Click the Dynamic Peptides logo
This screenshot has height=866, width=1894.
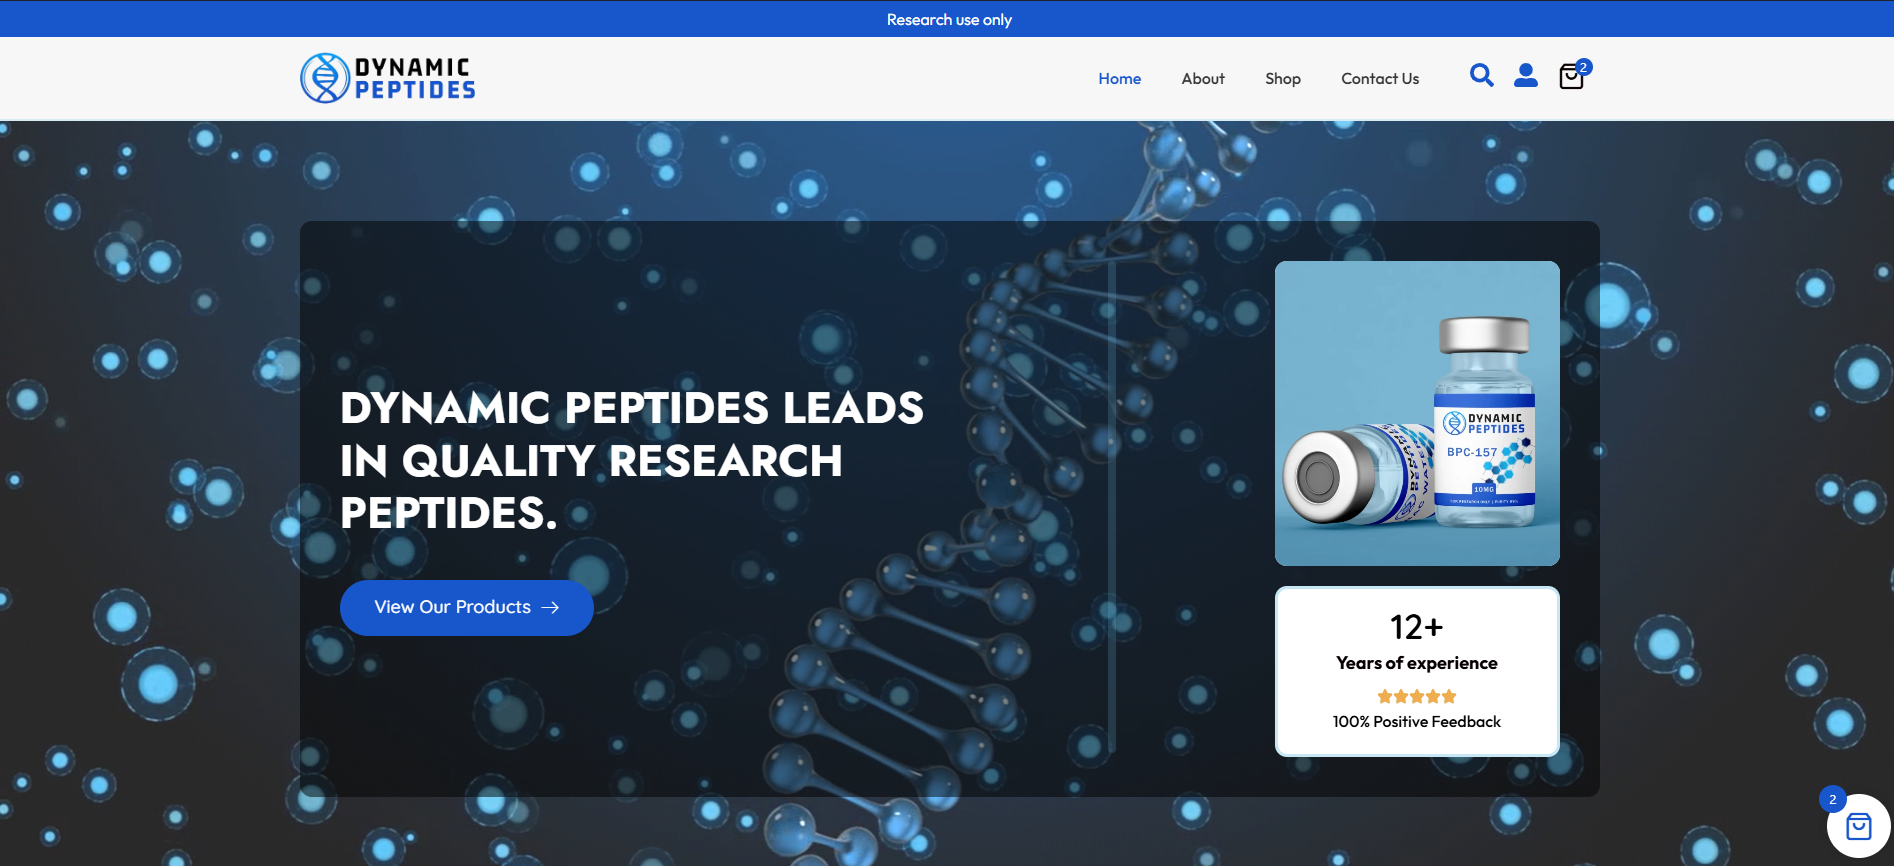(x=388, y=78)
